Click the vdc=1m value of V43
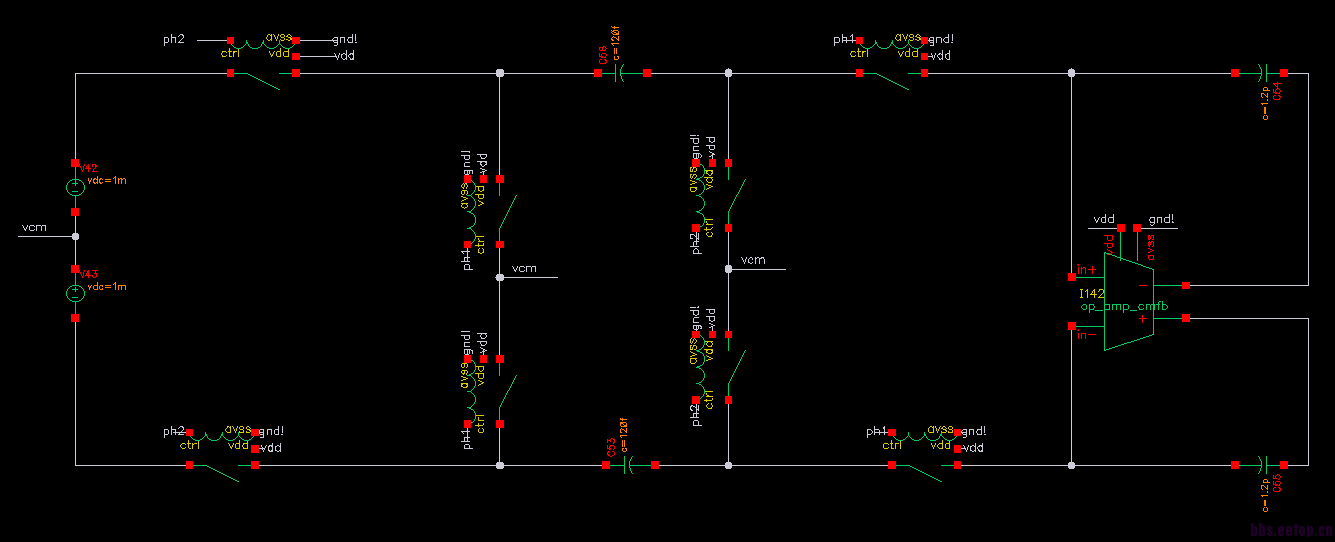Image resolution: width=1335 pixels, height=542 pixels. 108,287
